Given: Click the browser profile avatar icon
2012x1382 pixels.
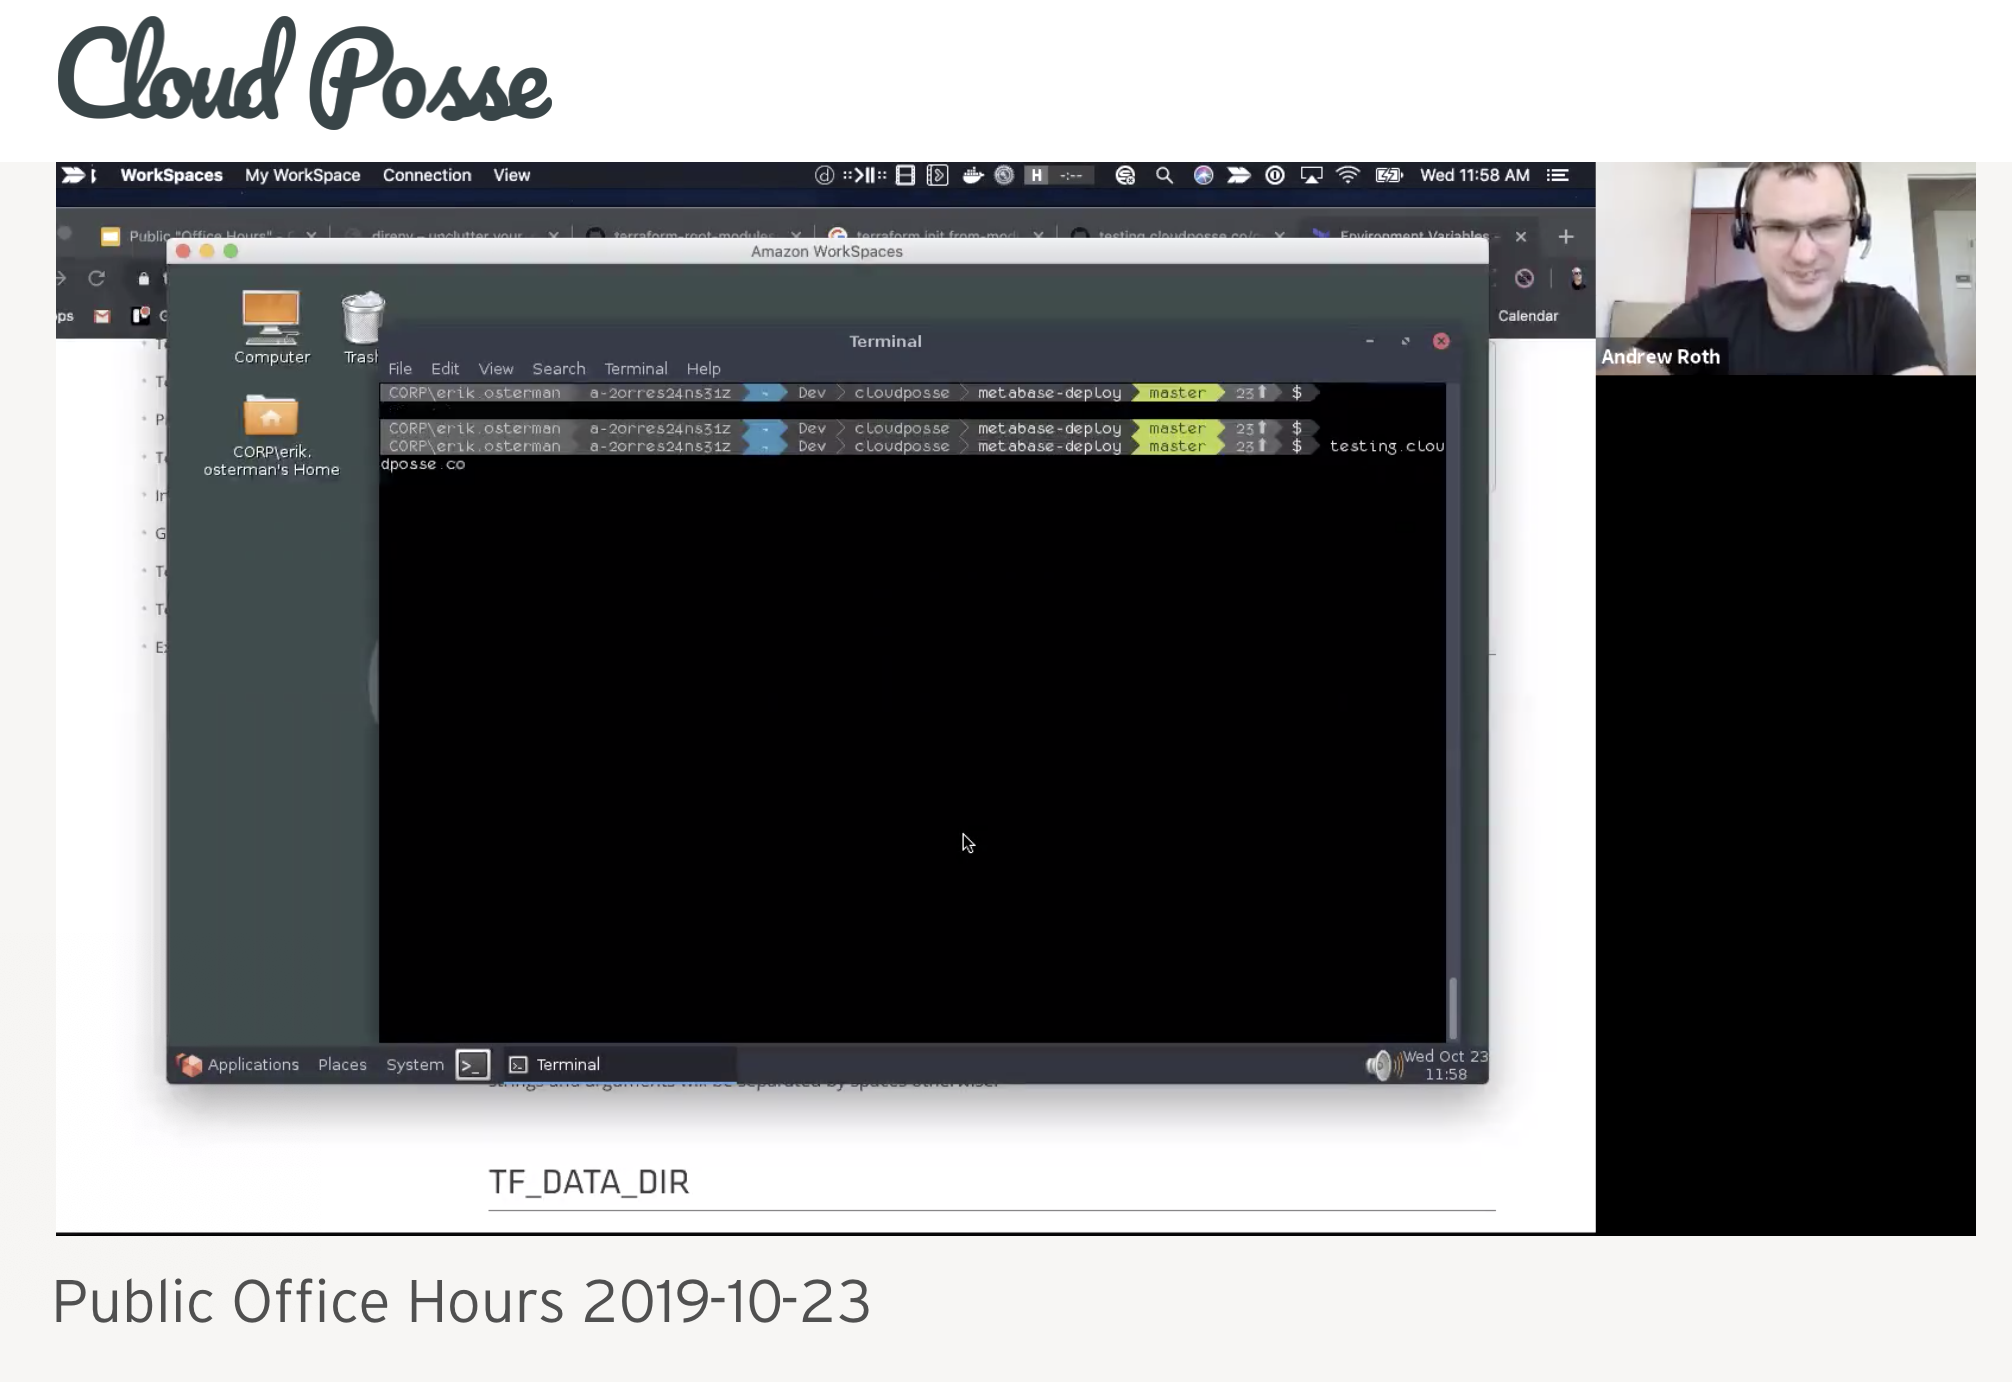Looking at the screenshot, I should click(1577, 278).
